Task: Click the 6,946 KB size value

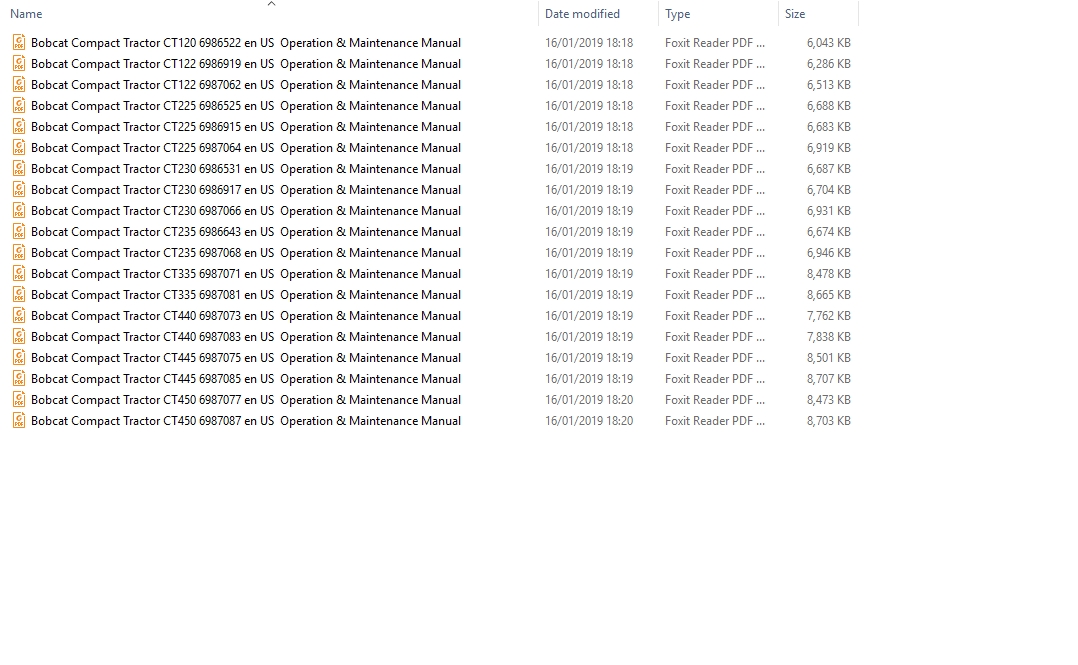Action: coord(828,252)
